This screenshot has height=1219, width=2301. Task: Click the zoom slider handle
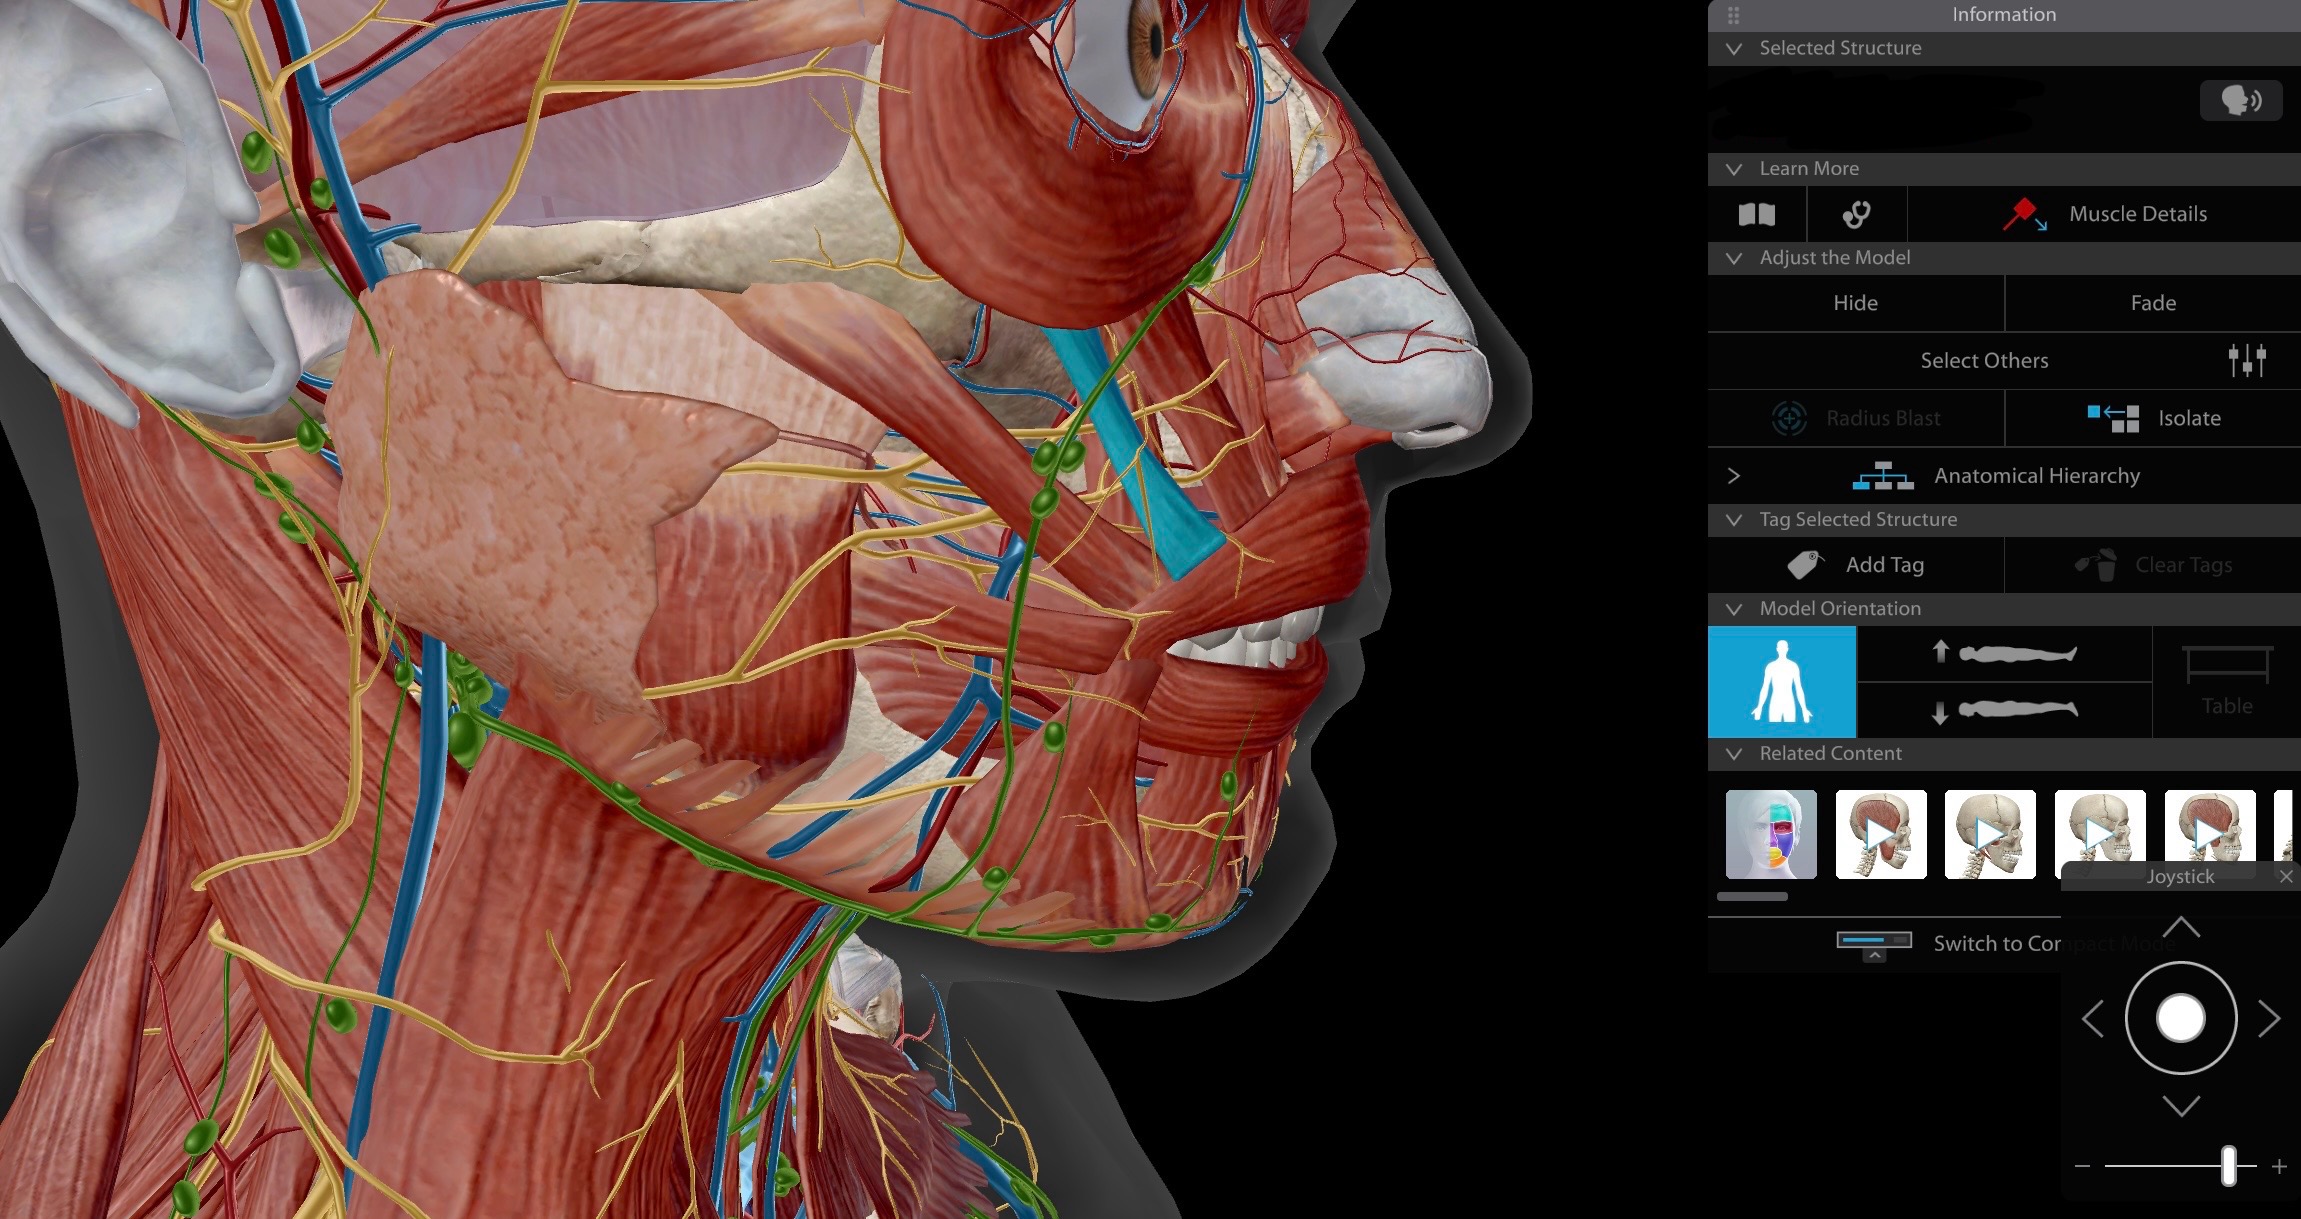click(2229, 1166)
